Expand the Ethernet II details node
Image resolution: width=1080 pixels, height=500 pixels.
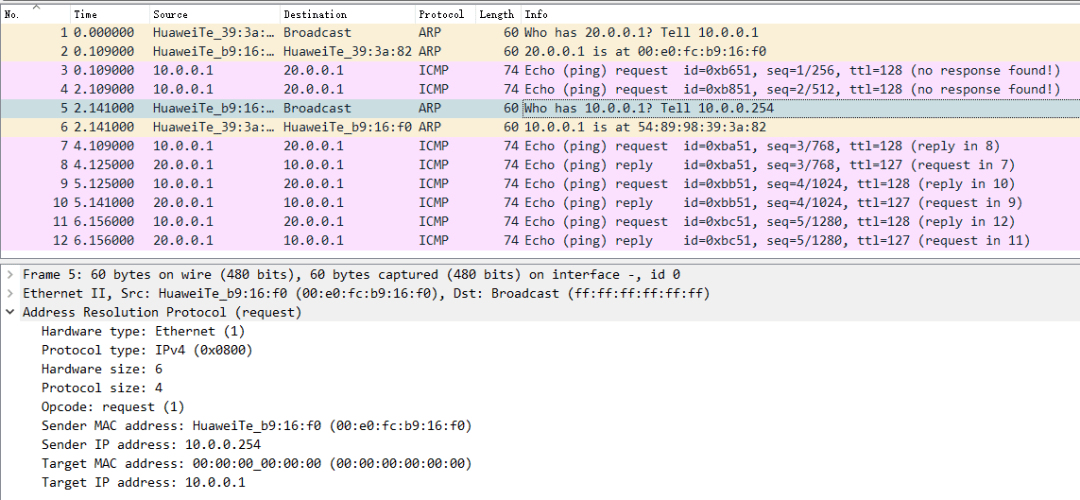[x=10, y=293]
